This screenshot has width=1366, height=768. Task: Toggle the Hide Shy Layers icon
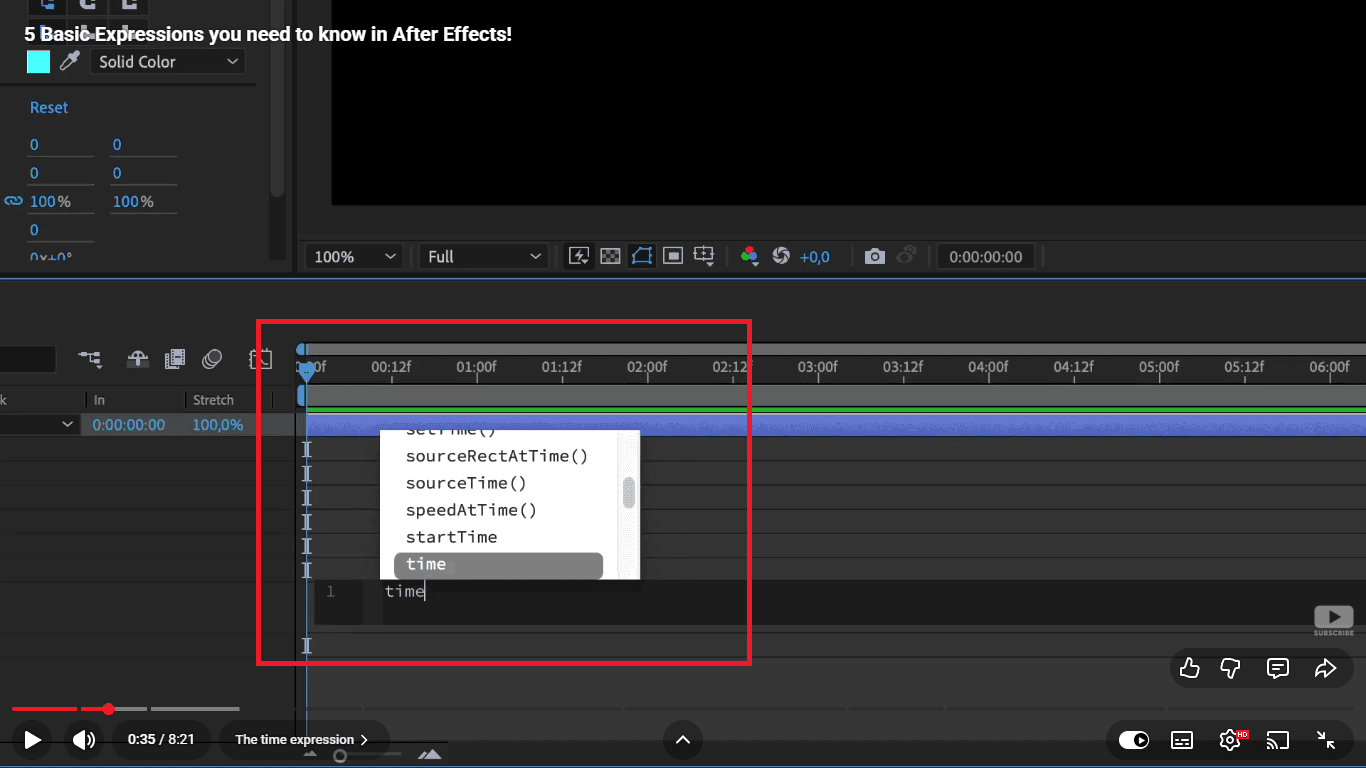coord(138,358)
